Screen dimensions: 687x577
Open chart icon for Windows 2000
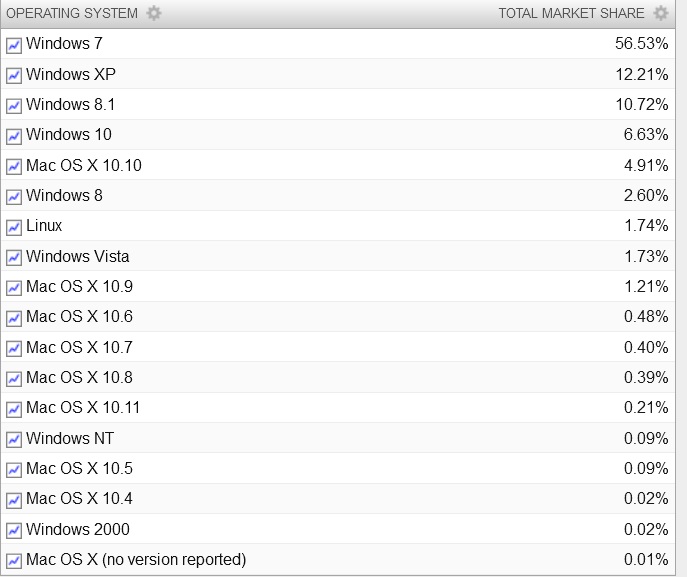click(x=14, y=531)
